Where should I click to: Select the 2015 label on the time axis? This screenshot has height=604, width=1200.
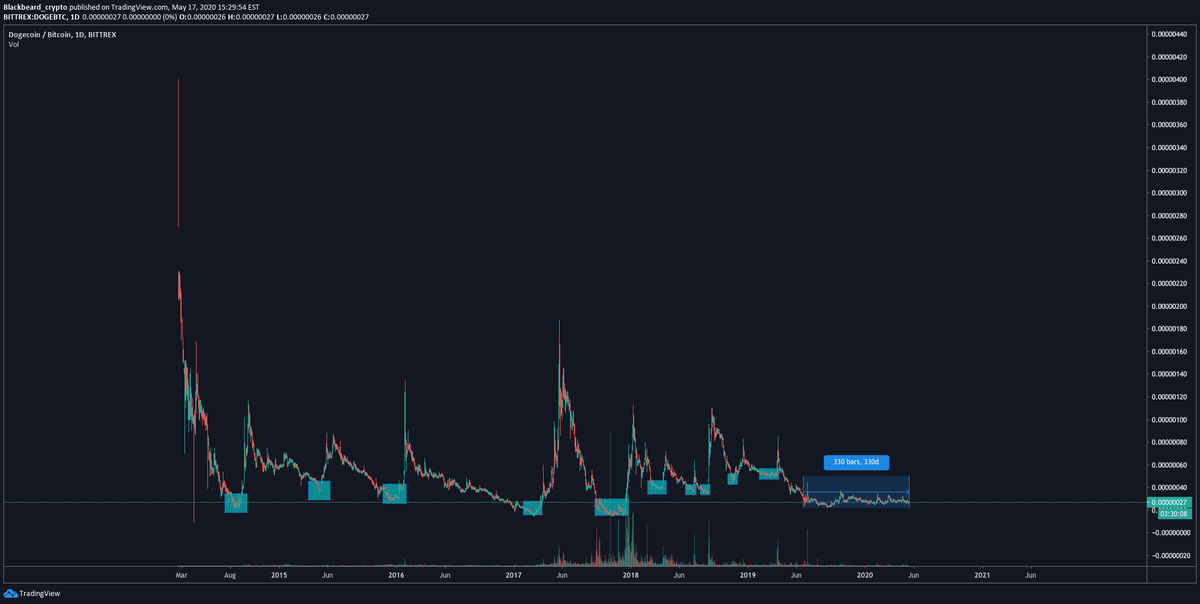(279, 576)
